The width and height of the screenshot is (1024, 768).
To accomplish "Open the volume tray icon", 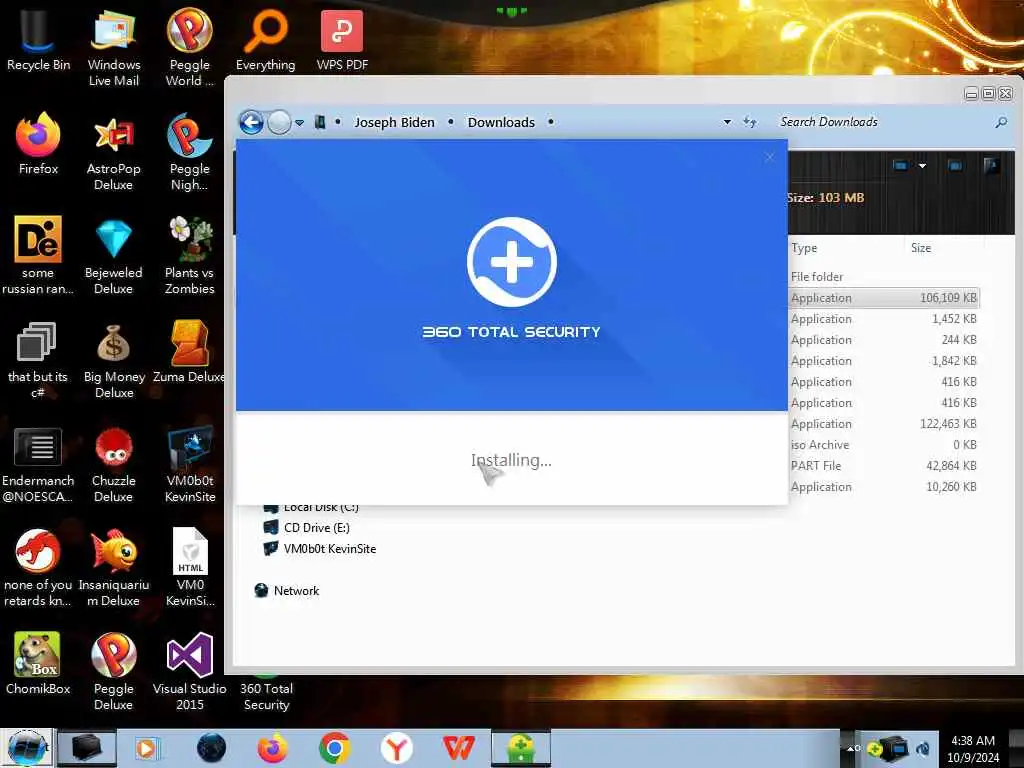I will click(x=923, y=748).
